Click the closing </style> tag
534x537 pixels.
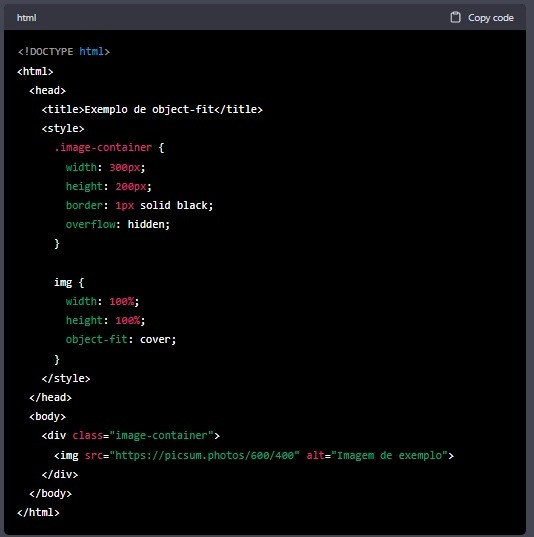pos(66,378)
